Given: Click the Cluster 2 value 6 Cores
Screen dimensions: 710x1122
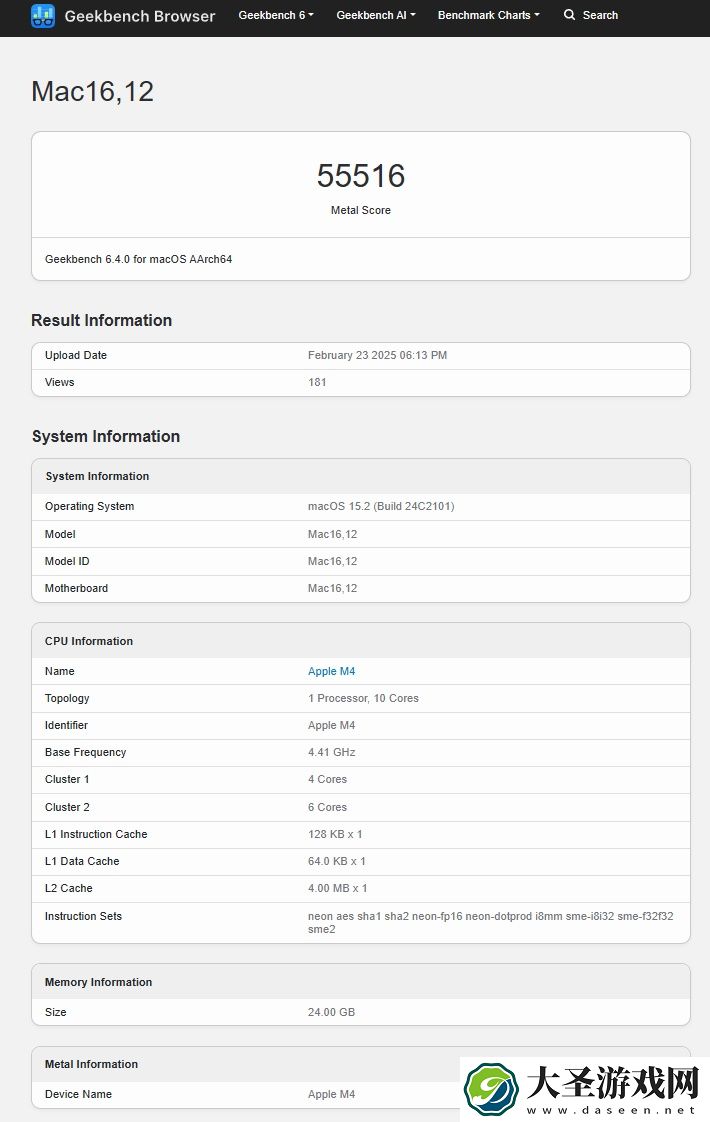Looking at the screenshot, I should click(x=327, y=807).
